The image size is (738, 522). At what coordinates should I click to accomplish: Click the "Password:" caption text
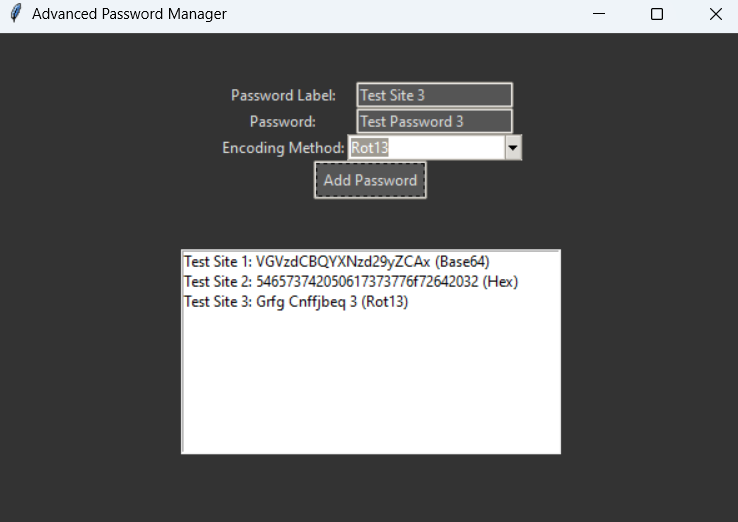click(x=283, y=122)
